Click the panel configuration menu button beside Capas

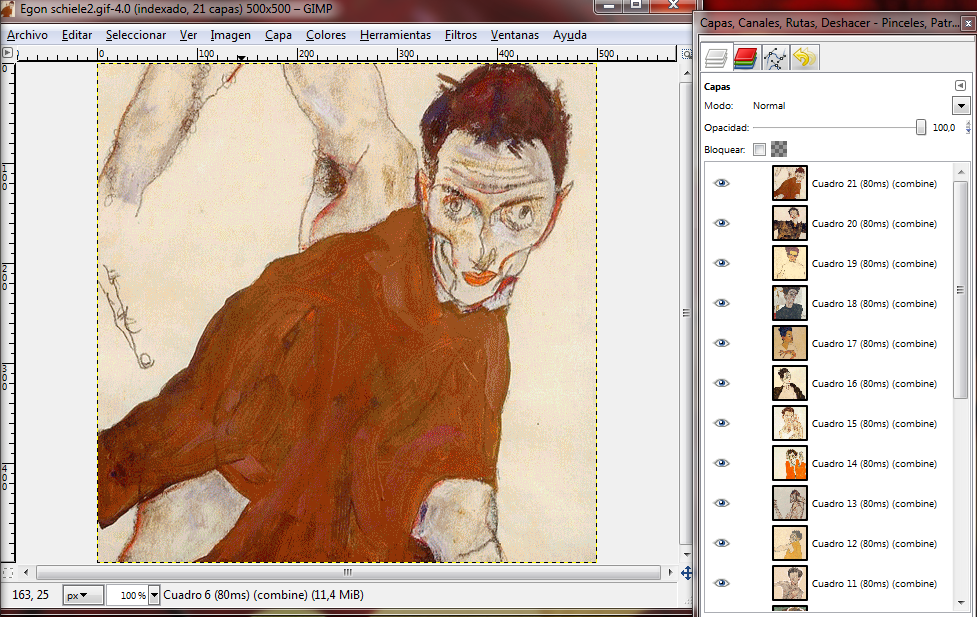point(960,85)
